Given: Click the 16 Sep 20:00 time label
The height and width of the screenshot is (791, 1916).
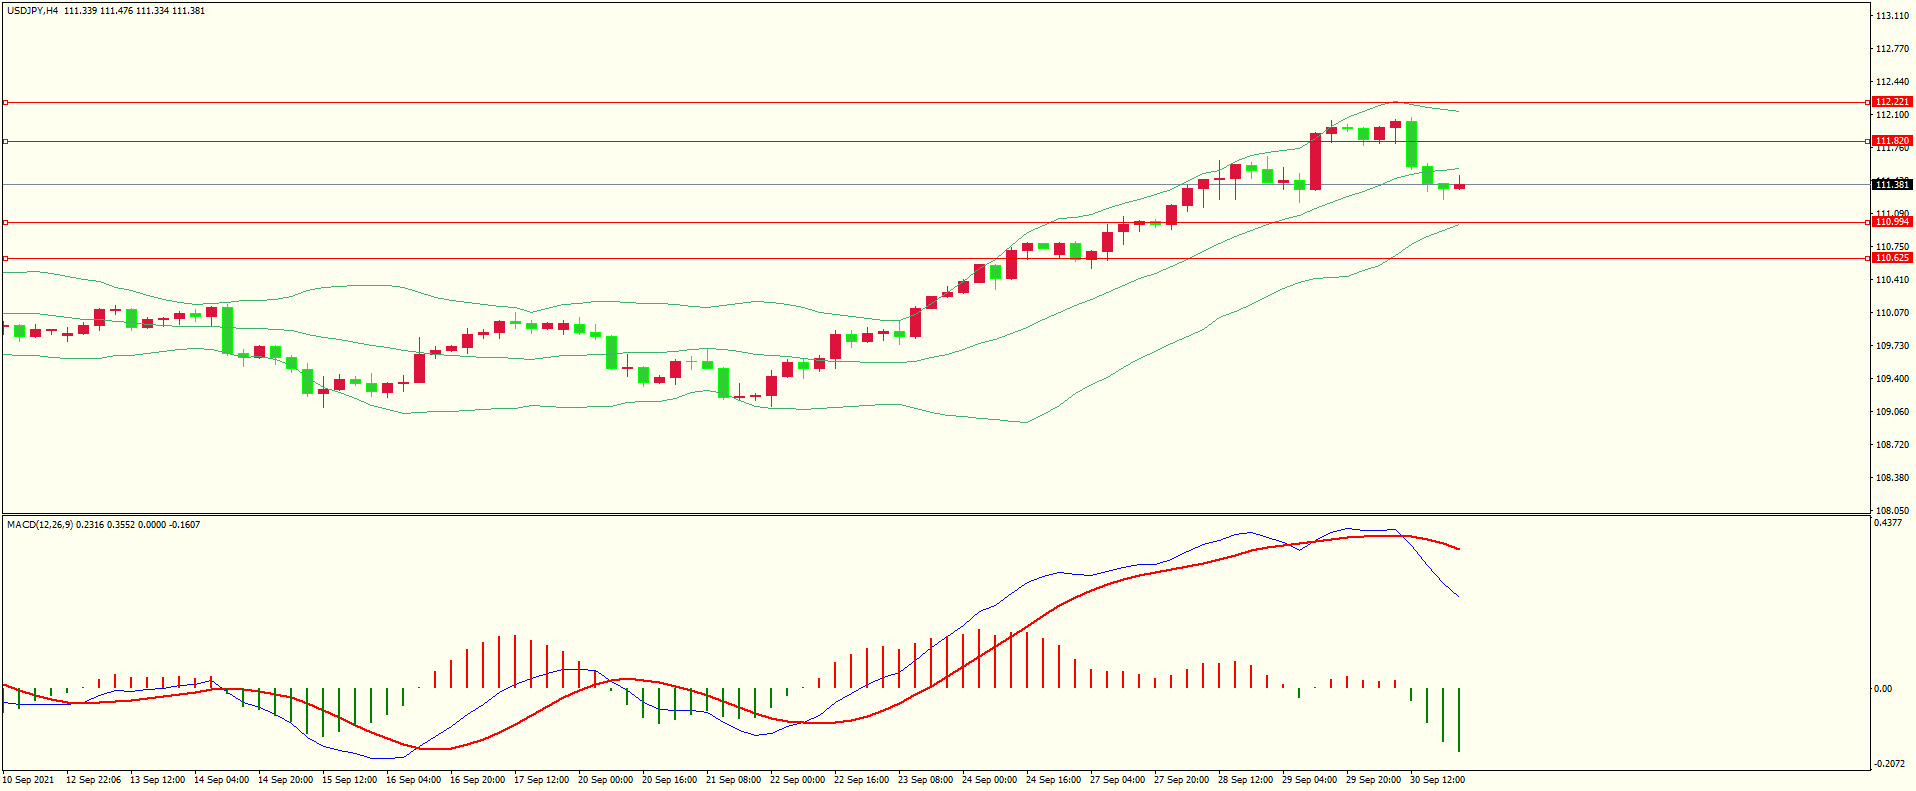Looking at the screenshot, I should click(x=478, y=780).
